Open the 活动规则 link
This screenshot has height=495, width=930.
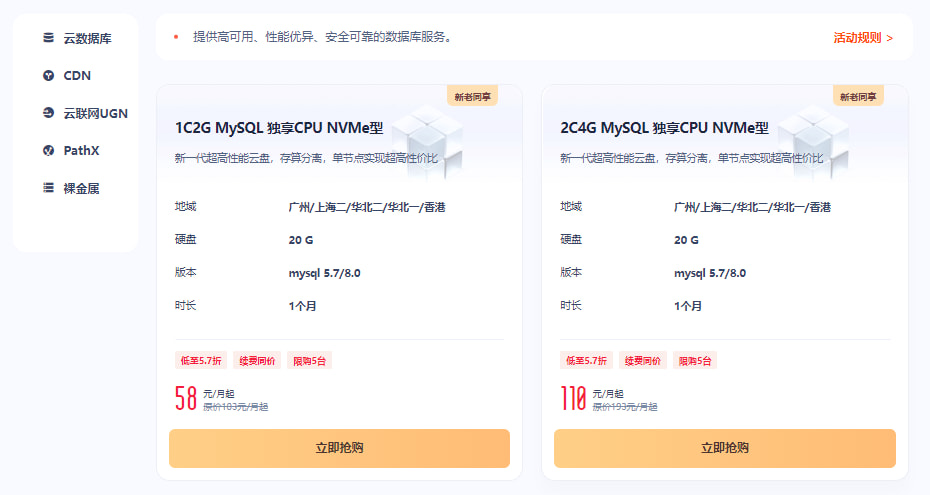pyautogui.click(x=862, y=38)
